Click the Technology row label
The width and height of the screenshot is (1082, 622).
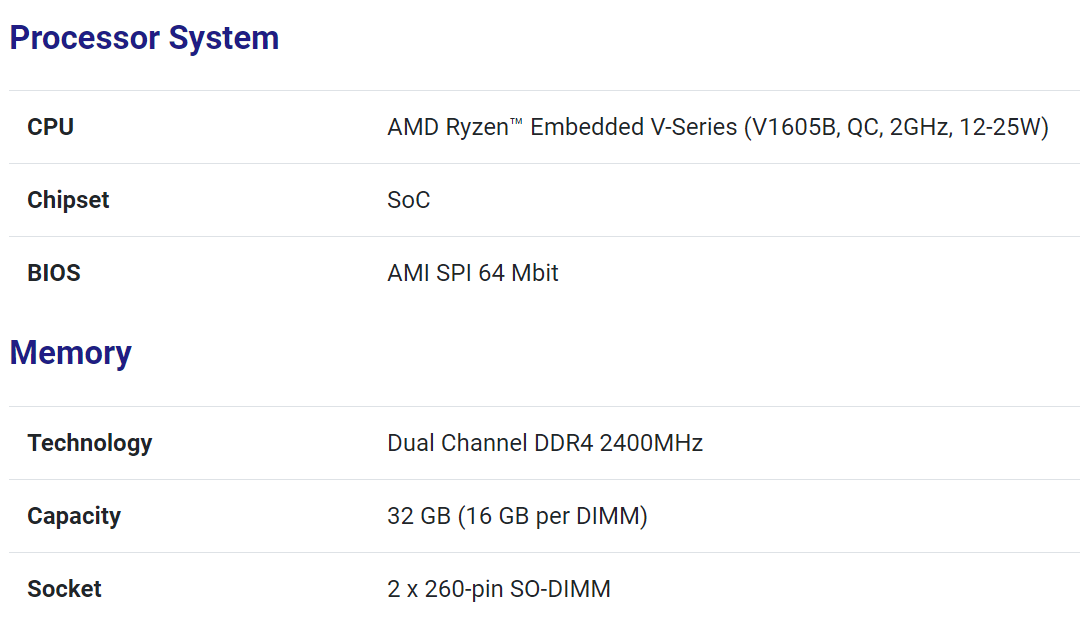coord(90,443)
